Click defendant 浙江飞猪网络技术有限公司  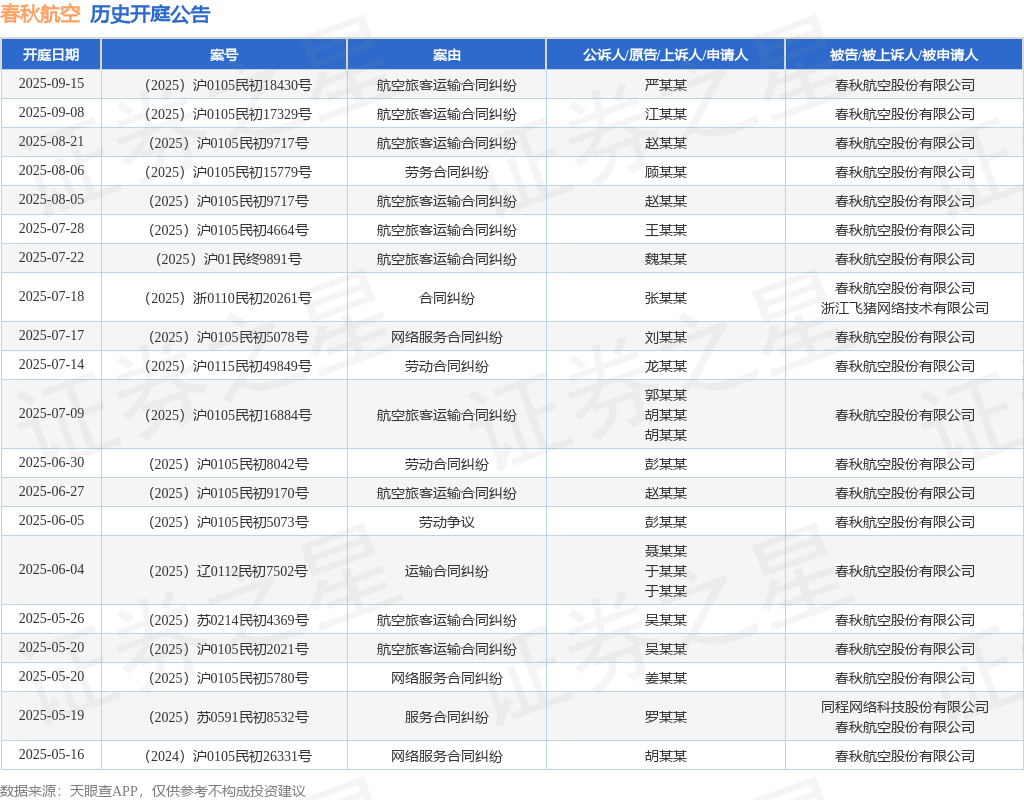click(x=904, y=308)
